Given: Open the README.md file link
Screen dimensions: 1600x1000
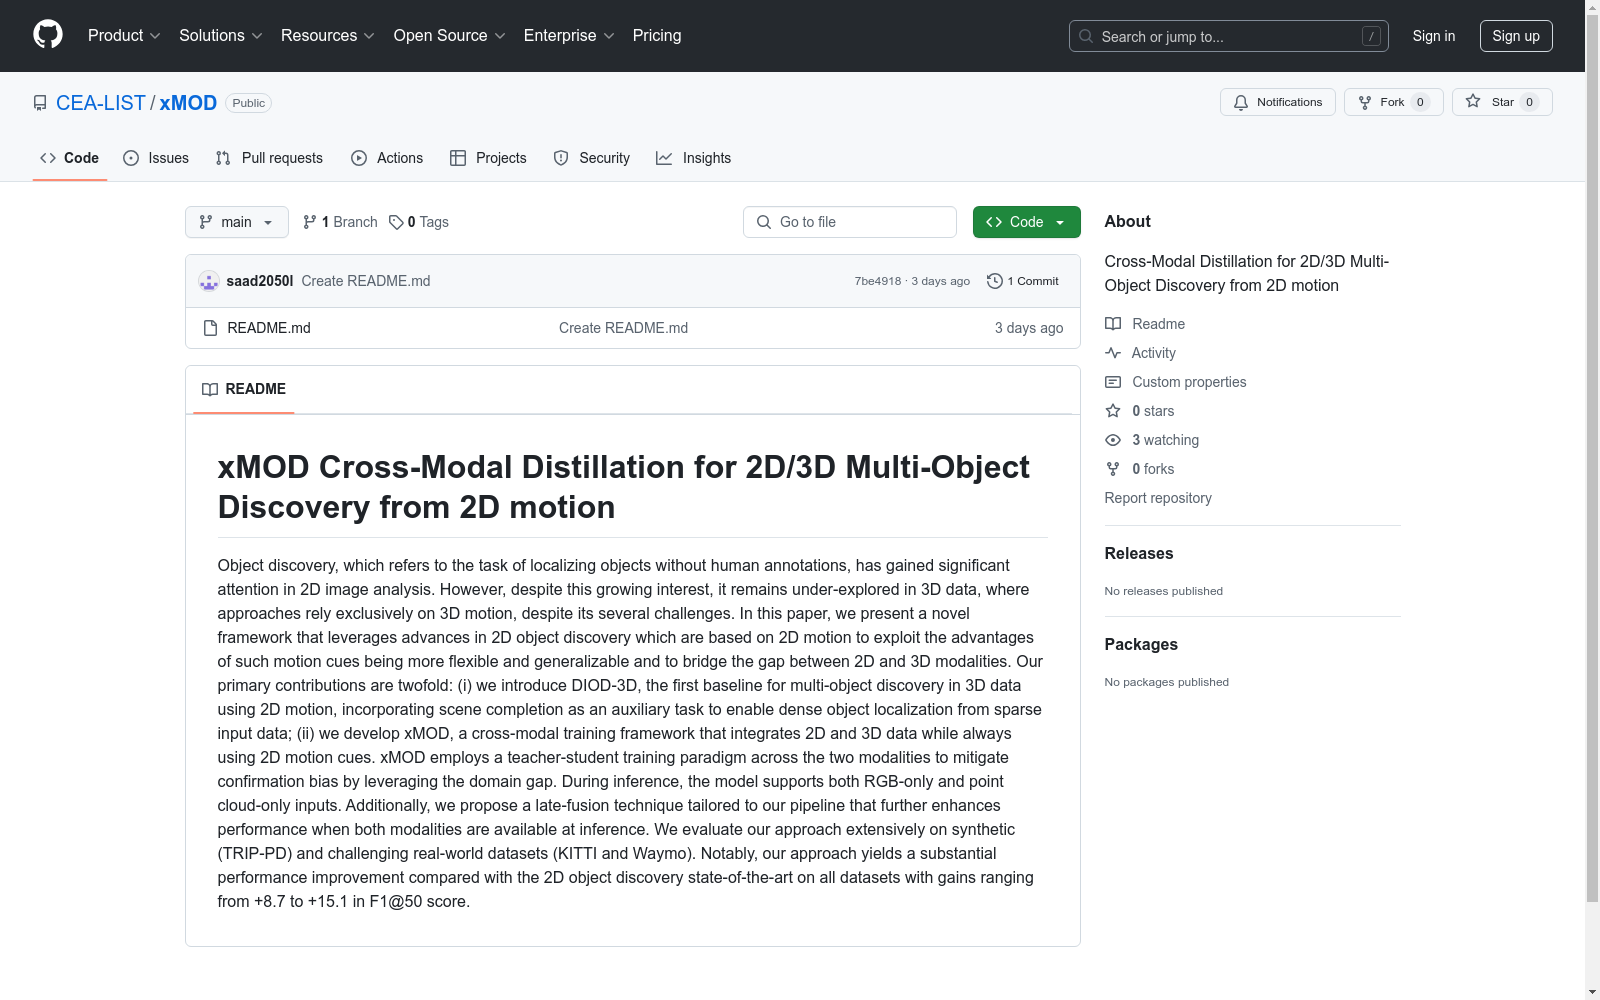Looking at the screenshot, I should pyautogui.click(x=269, y=328).
